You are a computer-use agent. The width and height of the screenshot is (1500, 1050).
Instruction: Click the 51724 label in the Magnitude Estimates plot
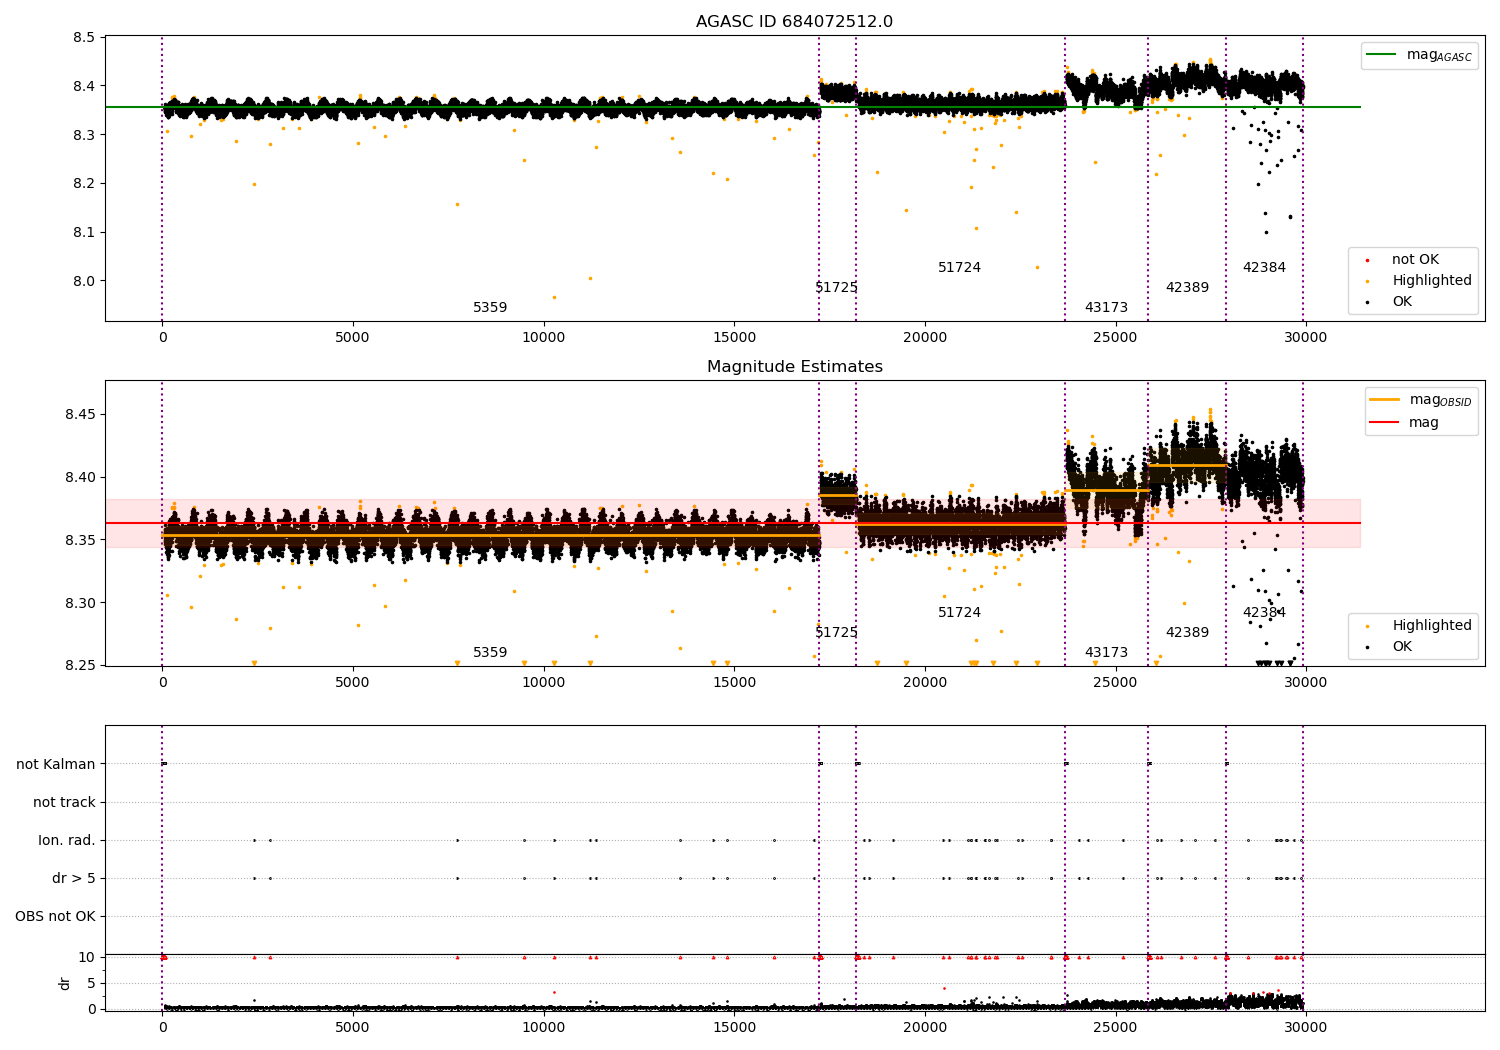click(959, 613)
